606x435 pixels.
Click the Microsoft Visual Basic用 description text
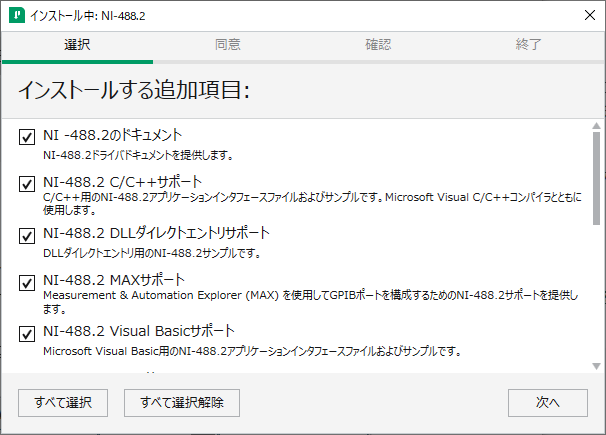pyautogui.click(x=252, y=351)
